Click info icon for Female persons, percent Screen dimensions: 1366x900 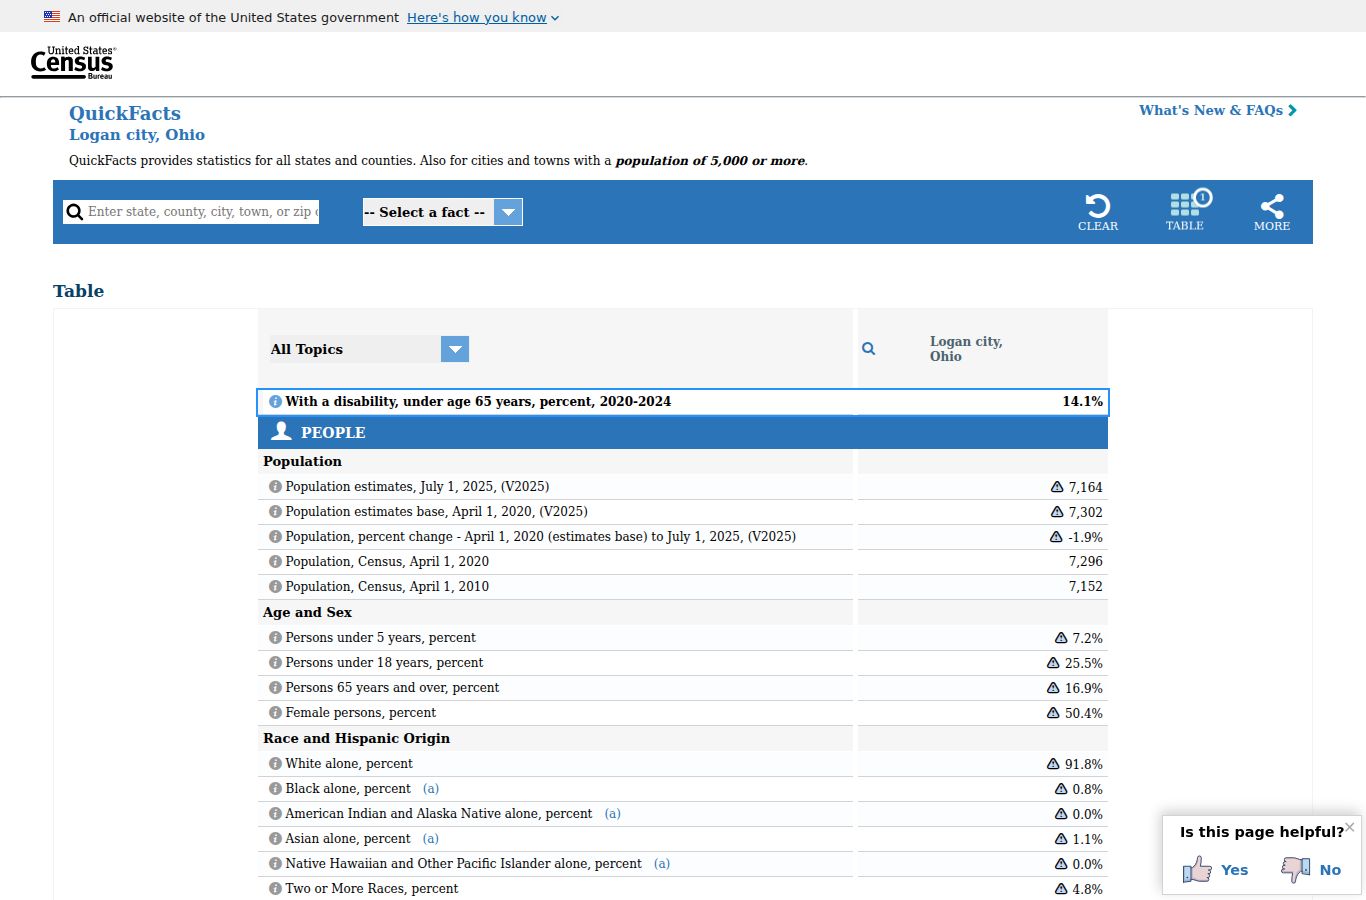pyautogui.click(x=275, y=713)
